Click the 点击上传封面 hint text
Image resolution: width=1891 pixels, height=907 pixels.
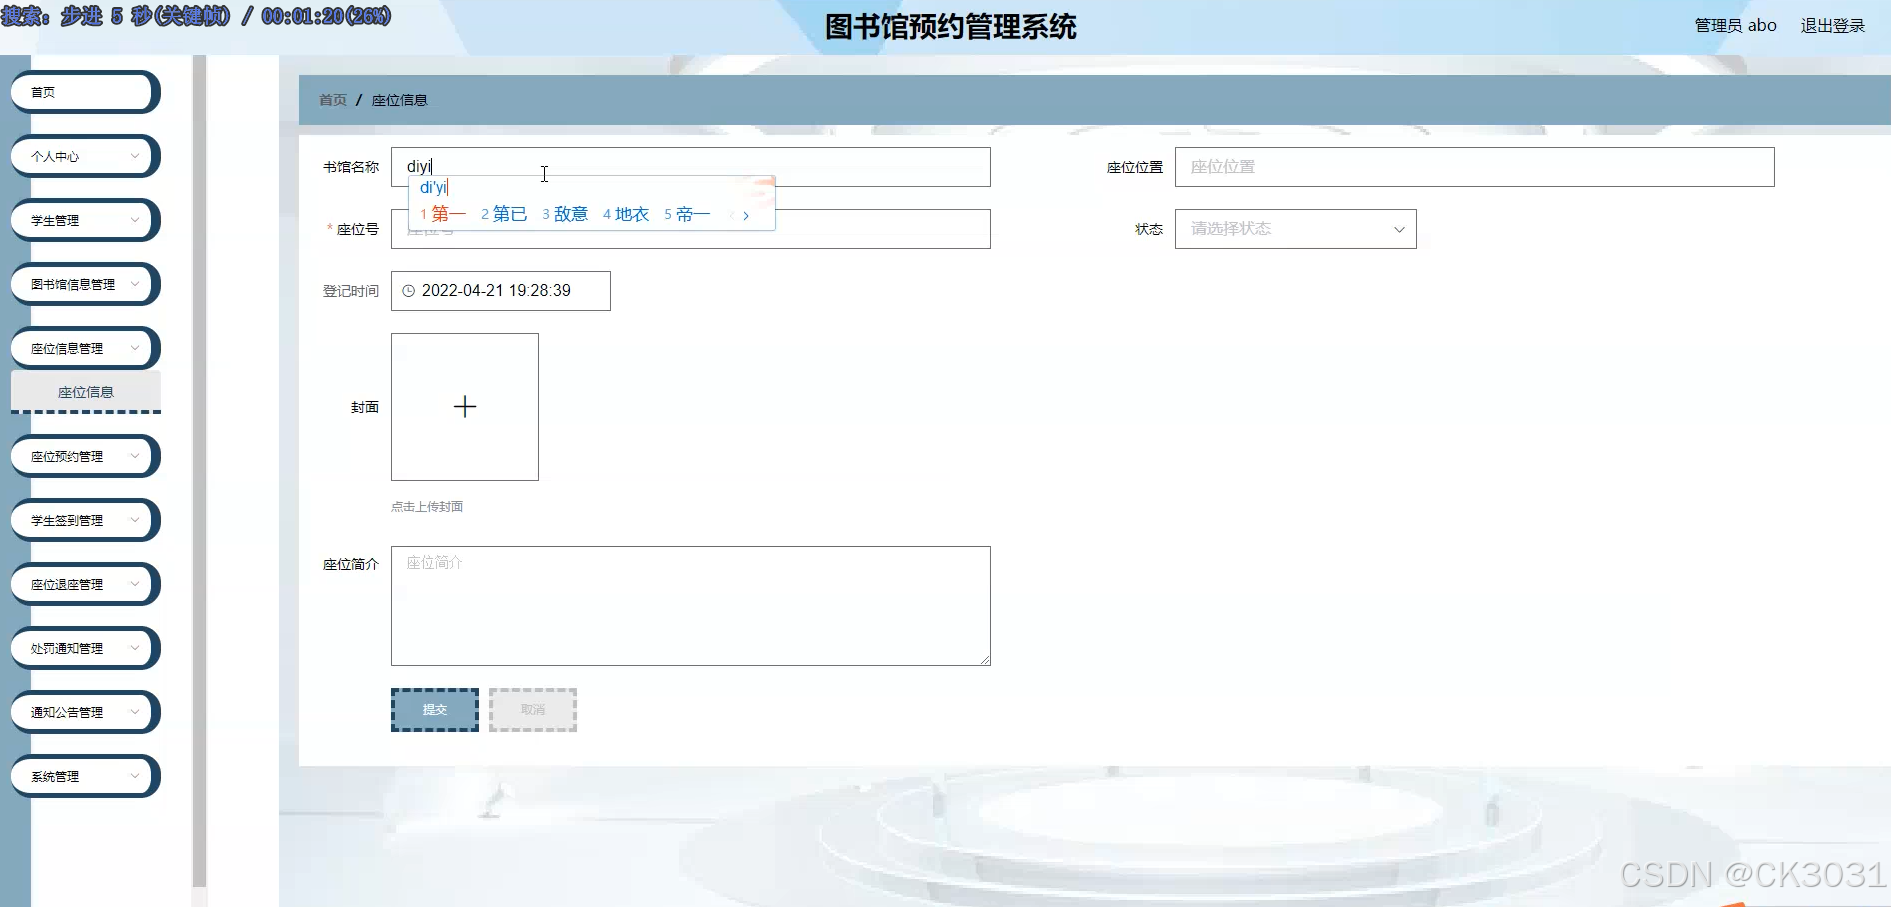(x=427, y=507)
